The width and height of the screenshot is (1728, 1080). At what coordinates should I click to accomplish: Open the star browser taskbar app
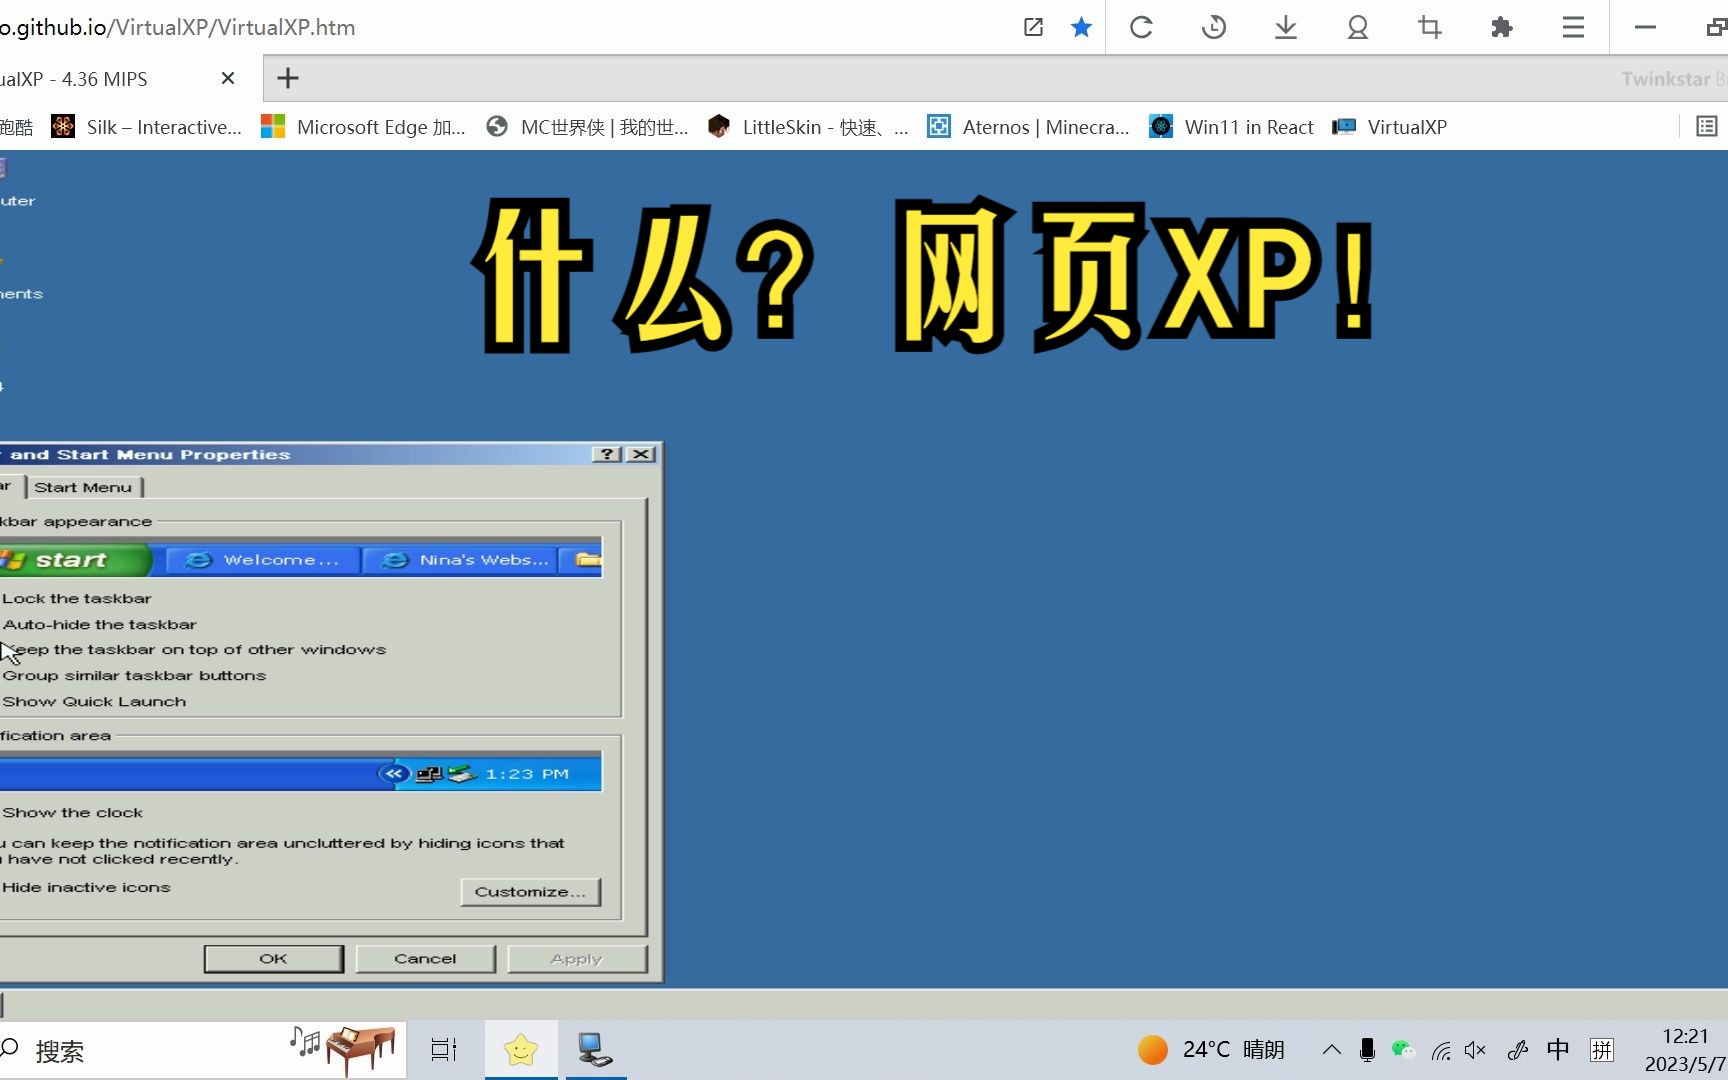[521, 1050]
